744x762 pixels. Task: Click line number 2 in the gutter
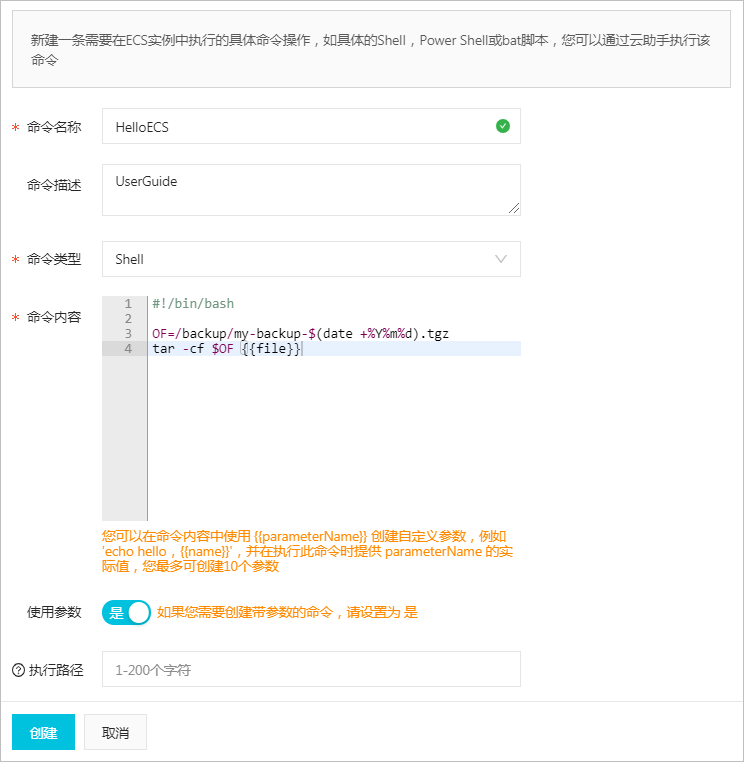coord(128,319)
